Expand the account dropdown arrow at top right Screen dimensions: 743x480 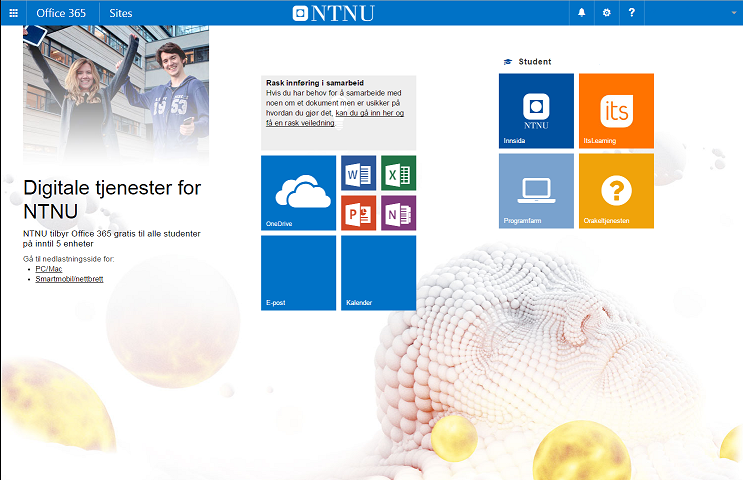tap(734, 13)
